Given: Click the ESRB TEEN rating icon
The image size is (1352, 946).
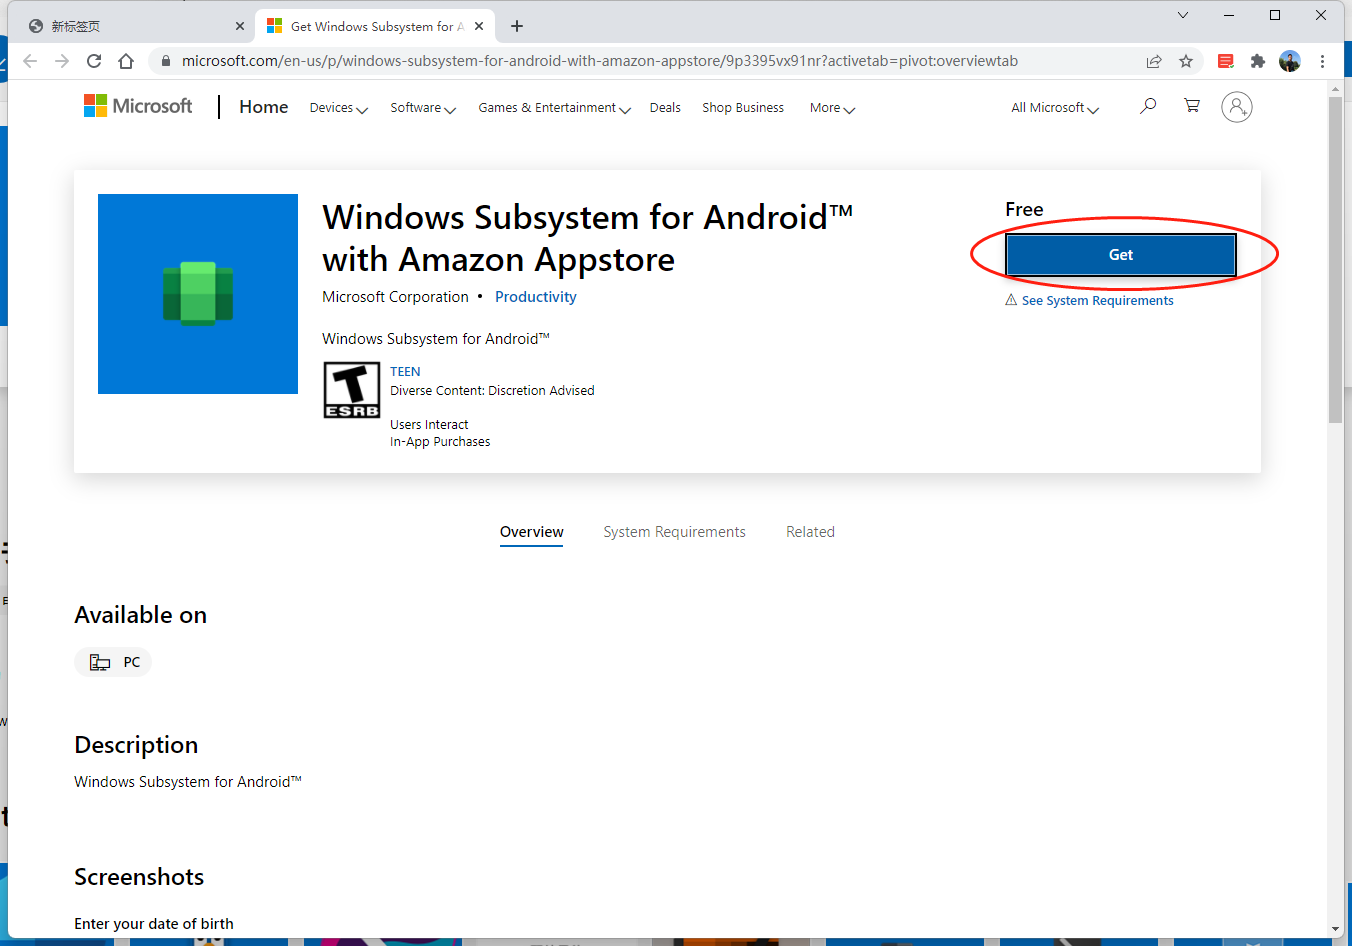Looking at the screenshot, I should point(352,390).
